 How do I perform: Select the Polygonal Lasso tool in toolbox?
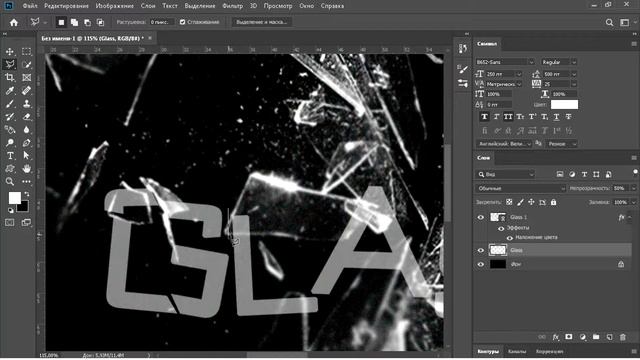10,64
